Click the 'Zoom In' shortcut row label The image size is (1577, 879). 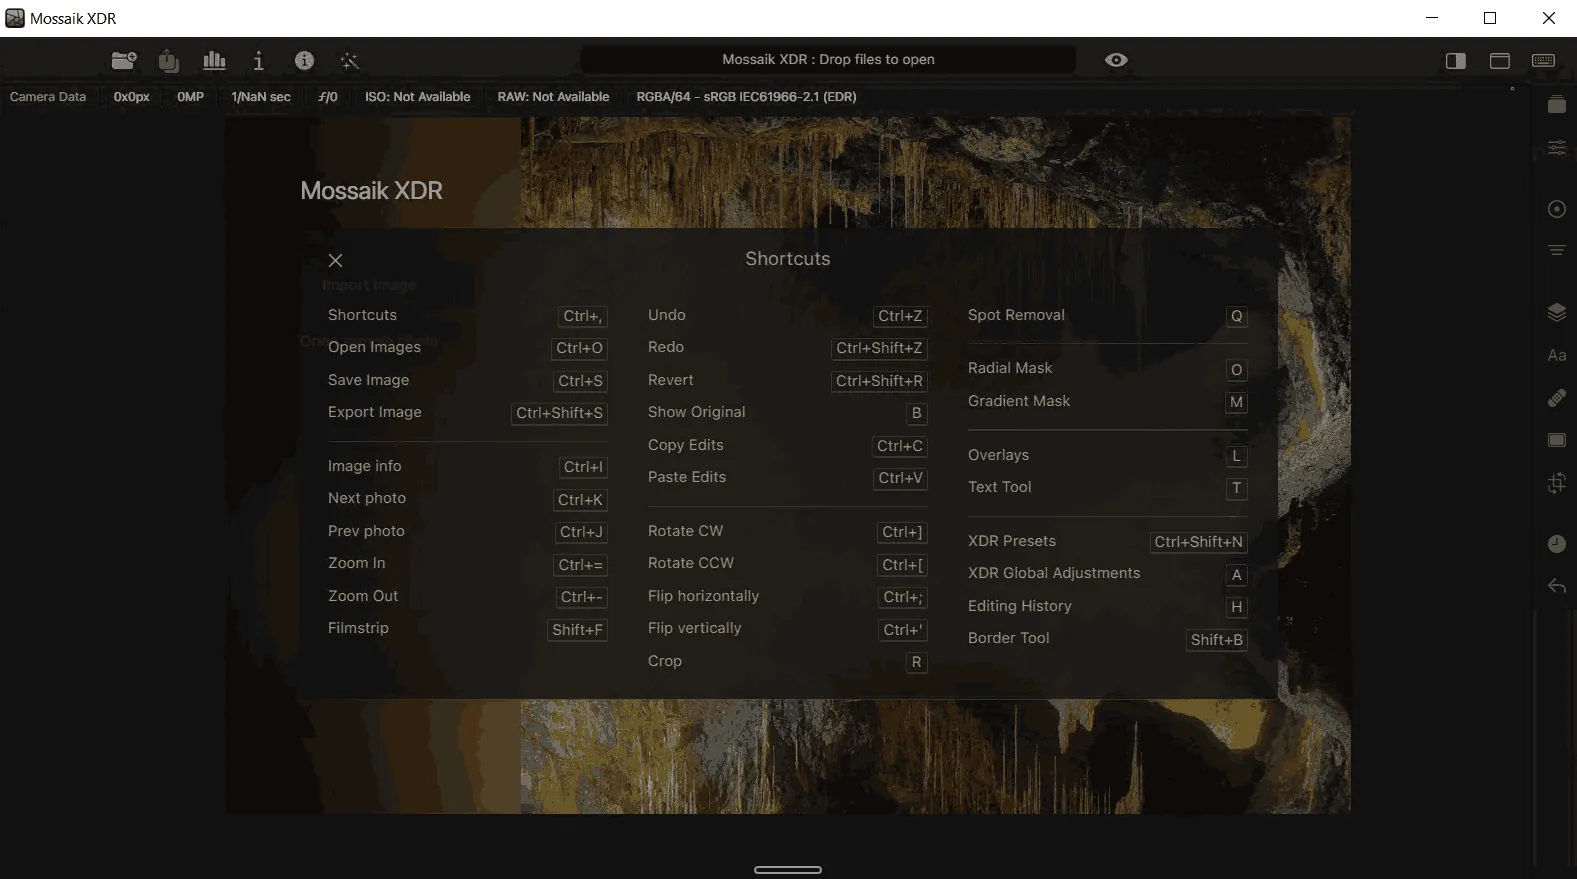click(356, 563)
